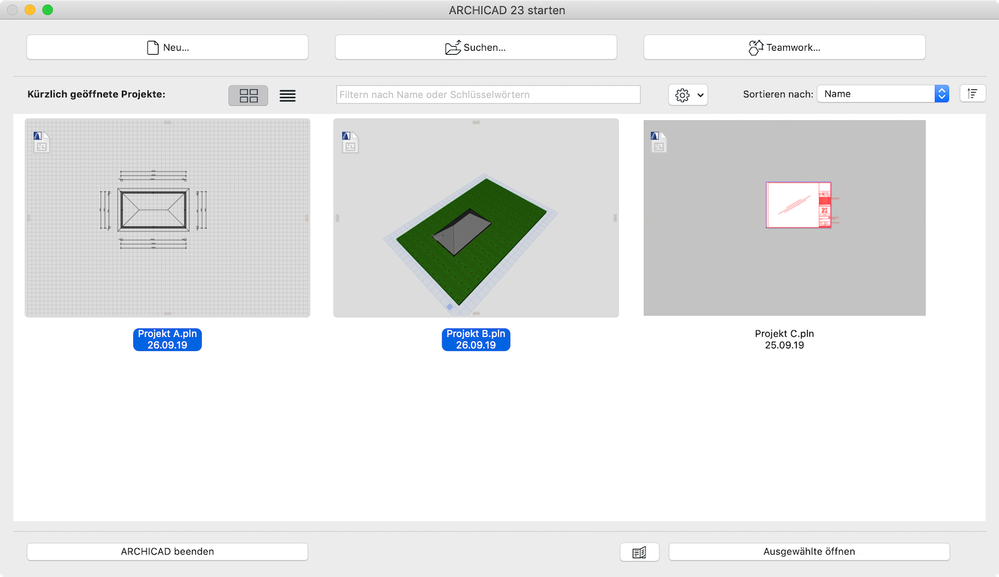
Task: Click the Suchen magnifier-folder icon
Action: pyautogui.click(x=453, y=46)
